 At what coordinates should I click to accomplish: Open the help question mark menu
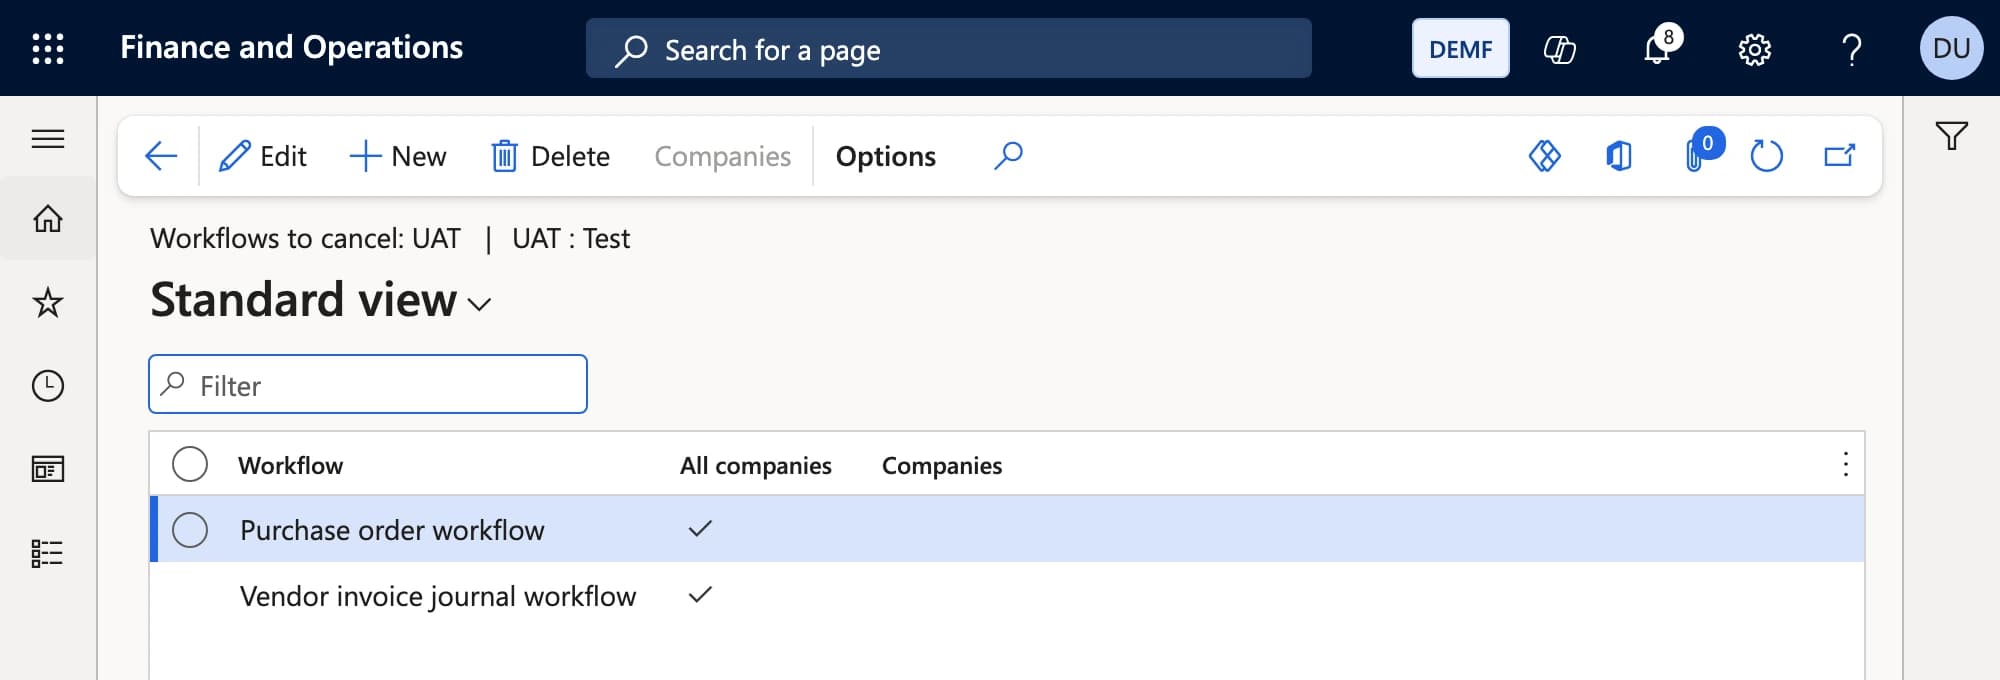(1851, 49)
